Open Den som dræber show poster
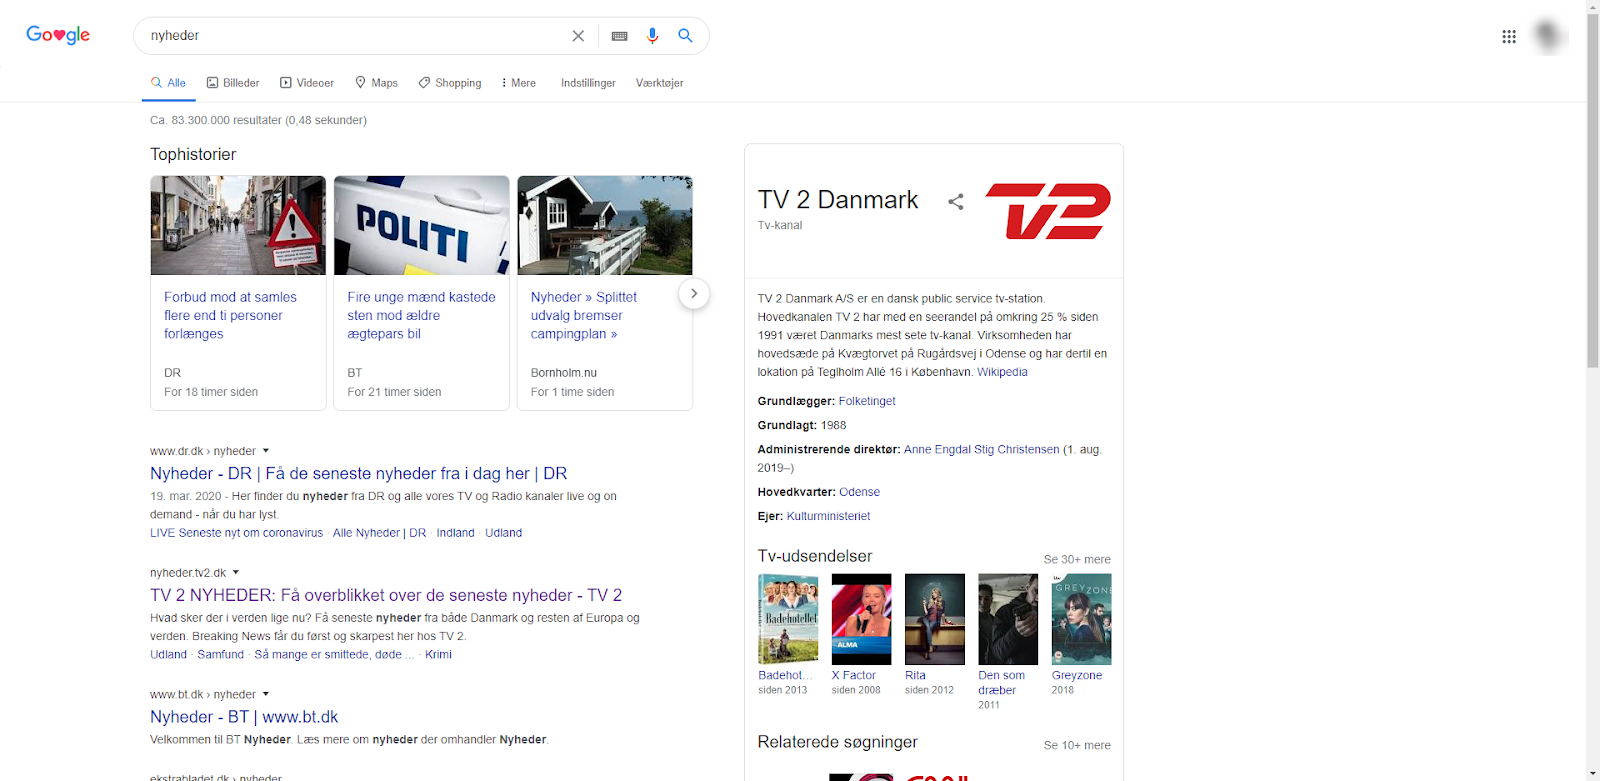 (1008, 619)
